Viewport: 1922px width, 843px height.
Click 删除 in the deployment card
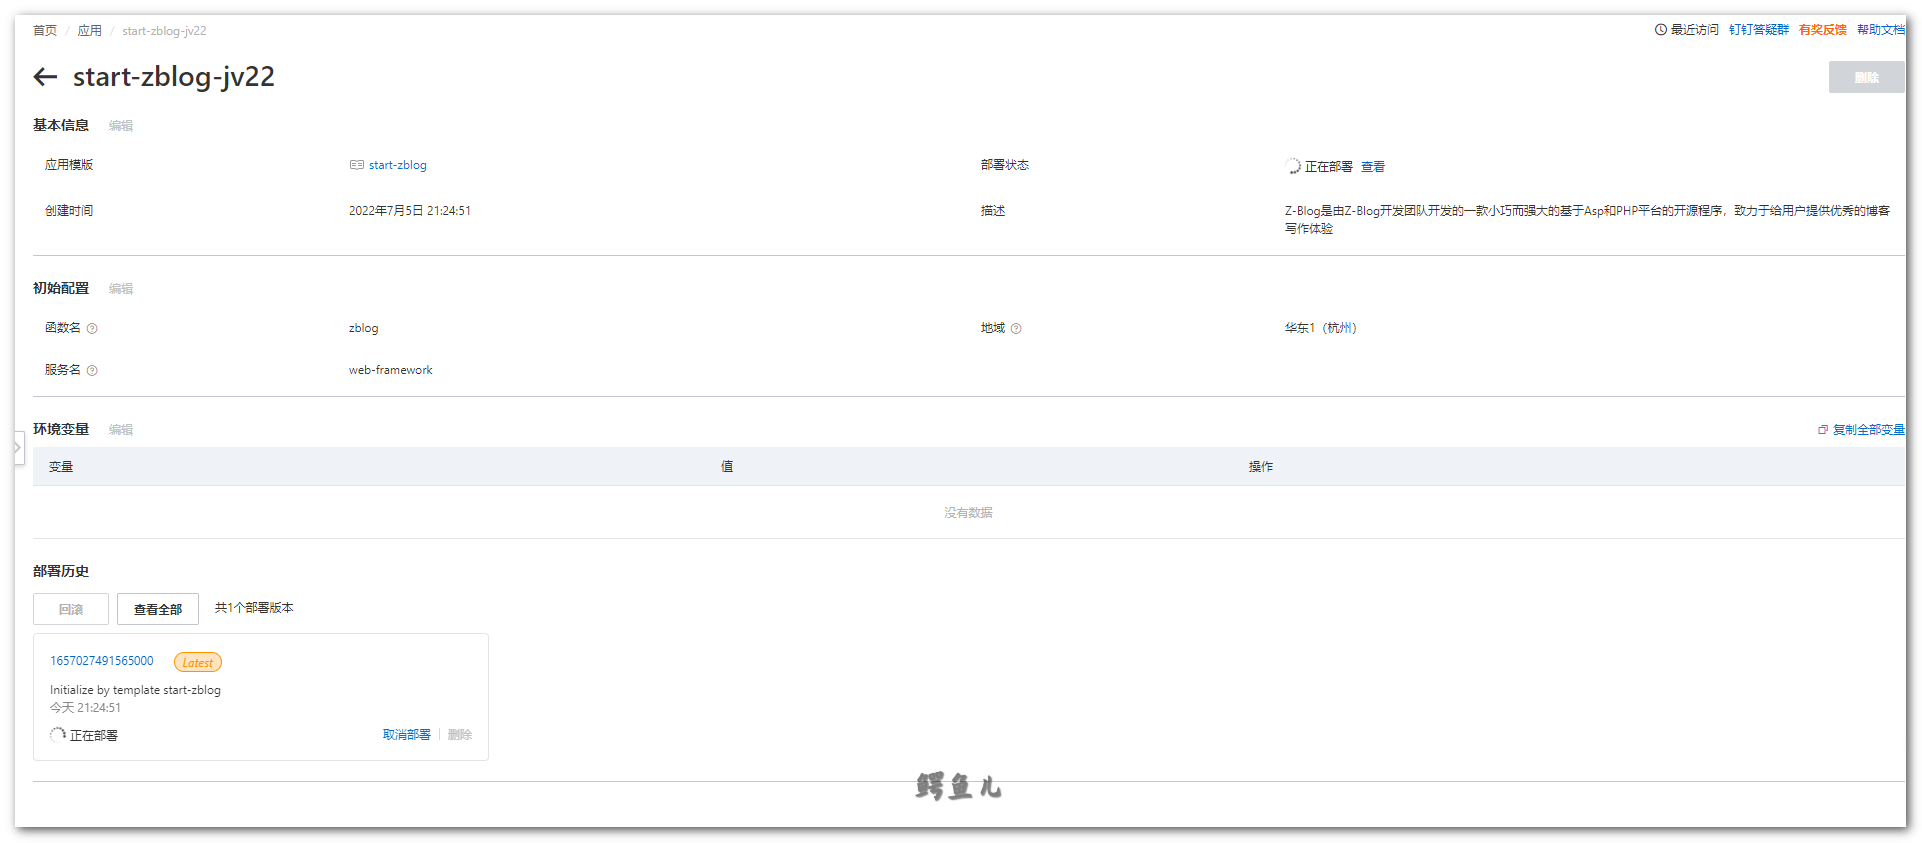460,735
